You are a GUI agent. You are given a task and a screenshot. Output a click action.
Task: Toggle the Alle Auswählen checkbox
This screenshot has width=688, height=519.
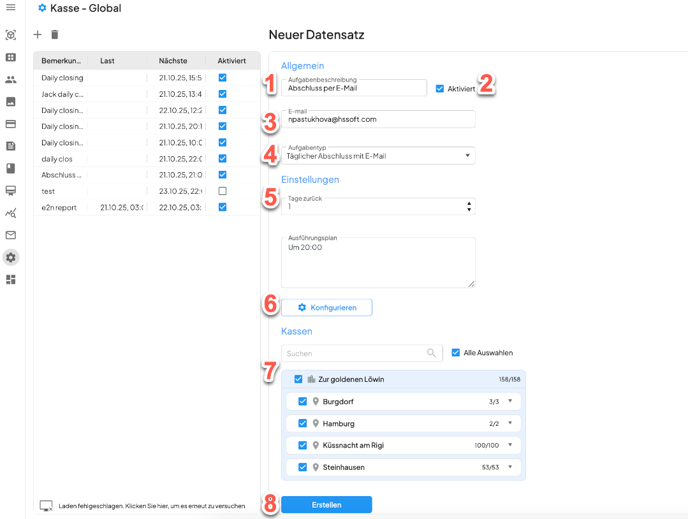[456, 353]
